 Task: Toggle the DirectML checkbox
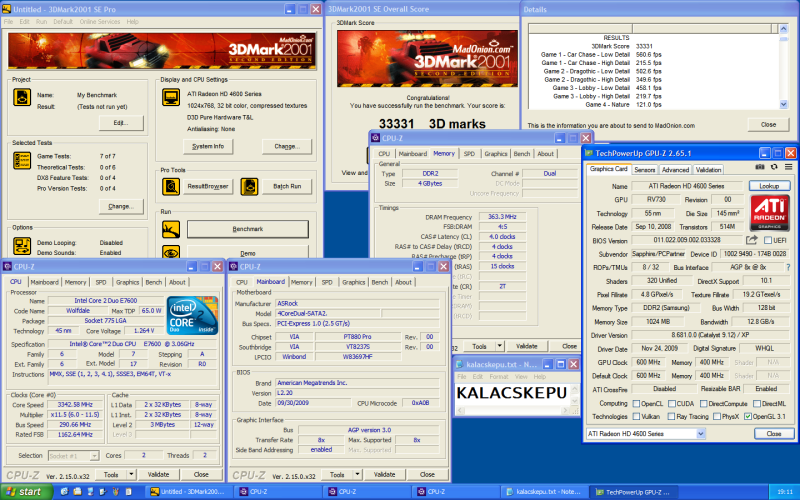coord(757,404)
